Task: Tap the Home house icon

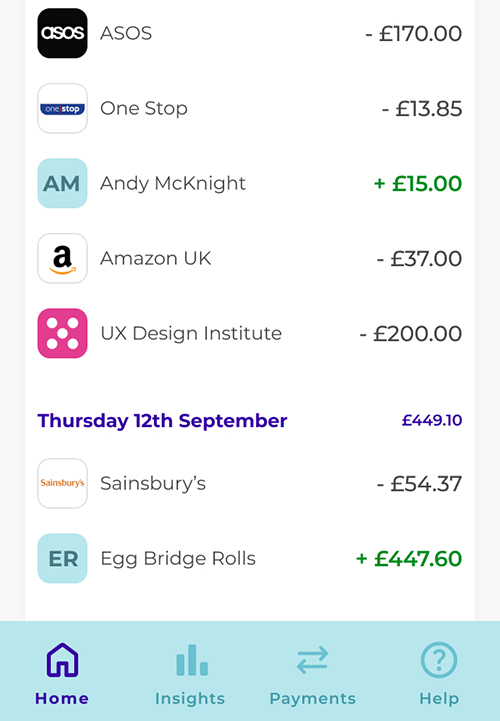Action: point(62,660)
